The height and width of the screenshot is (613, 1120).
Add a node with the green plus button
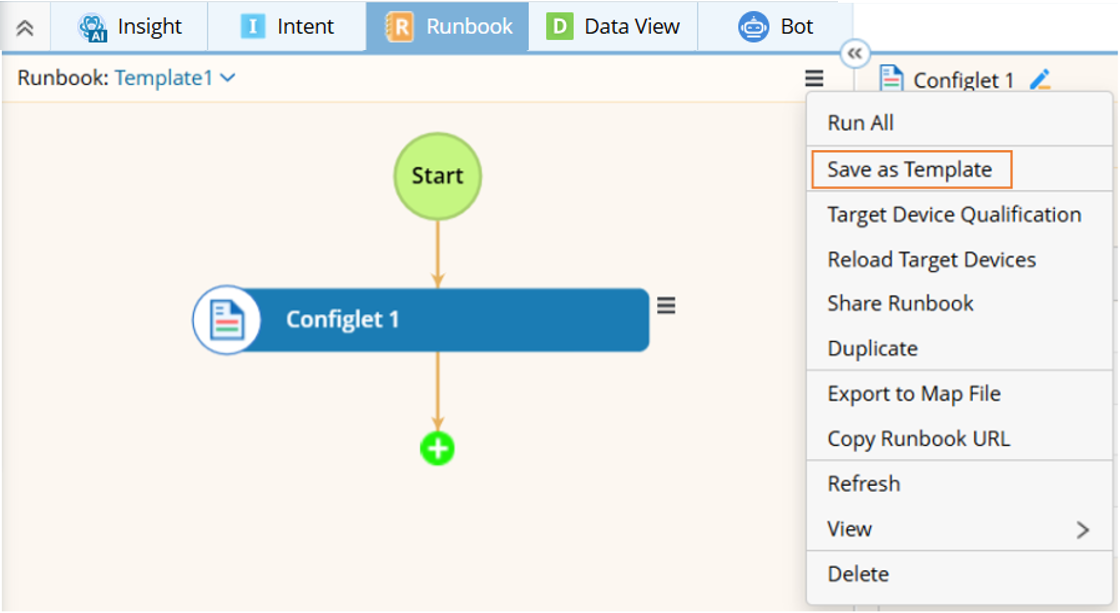coord(437,449)
